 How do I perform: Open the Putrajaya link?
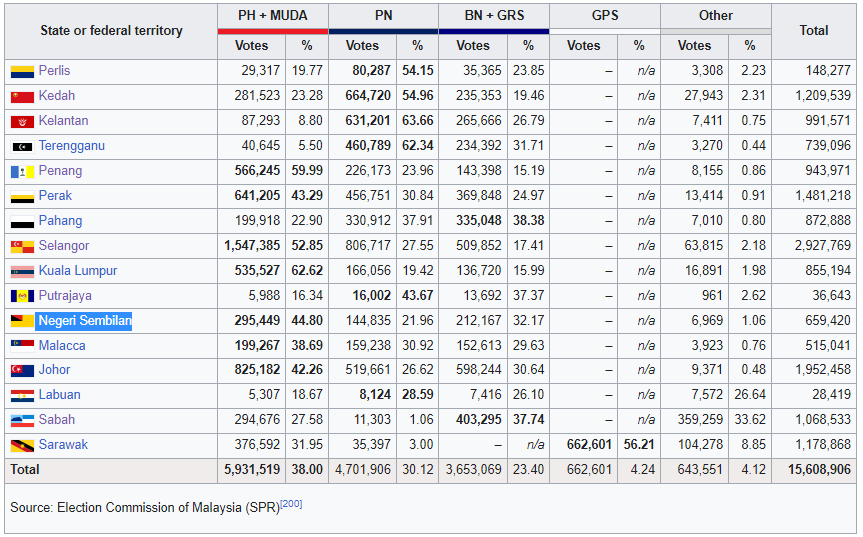coord(65,295)
